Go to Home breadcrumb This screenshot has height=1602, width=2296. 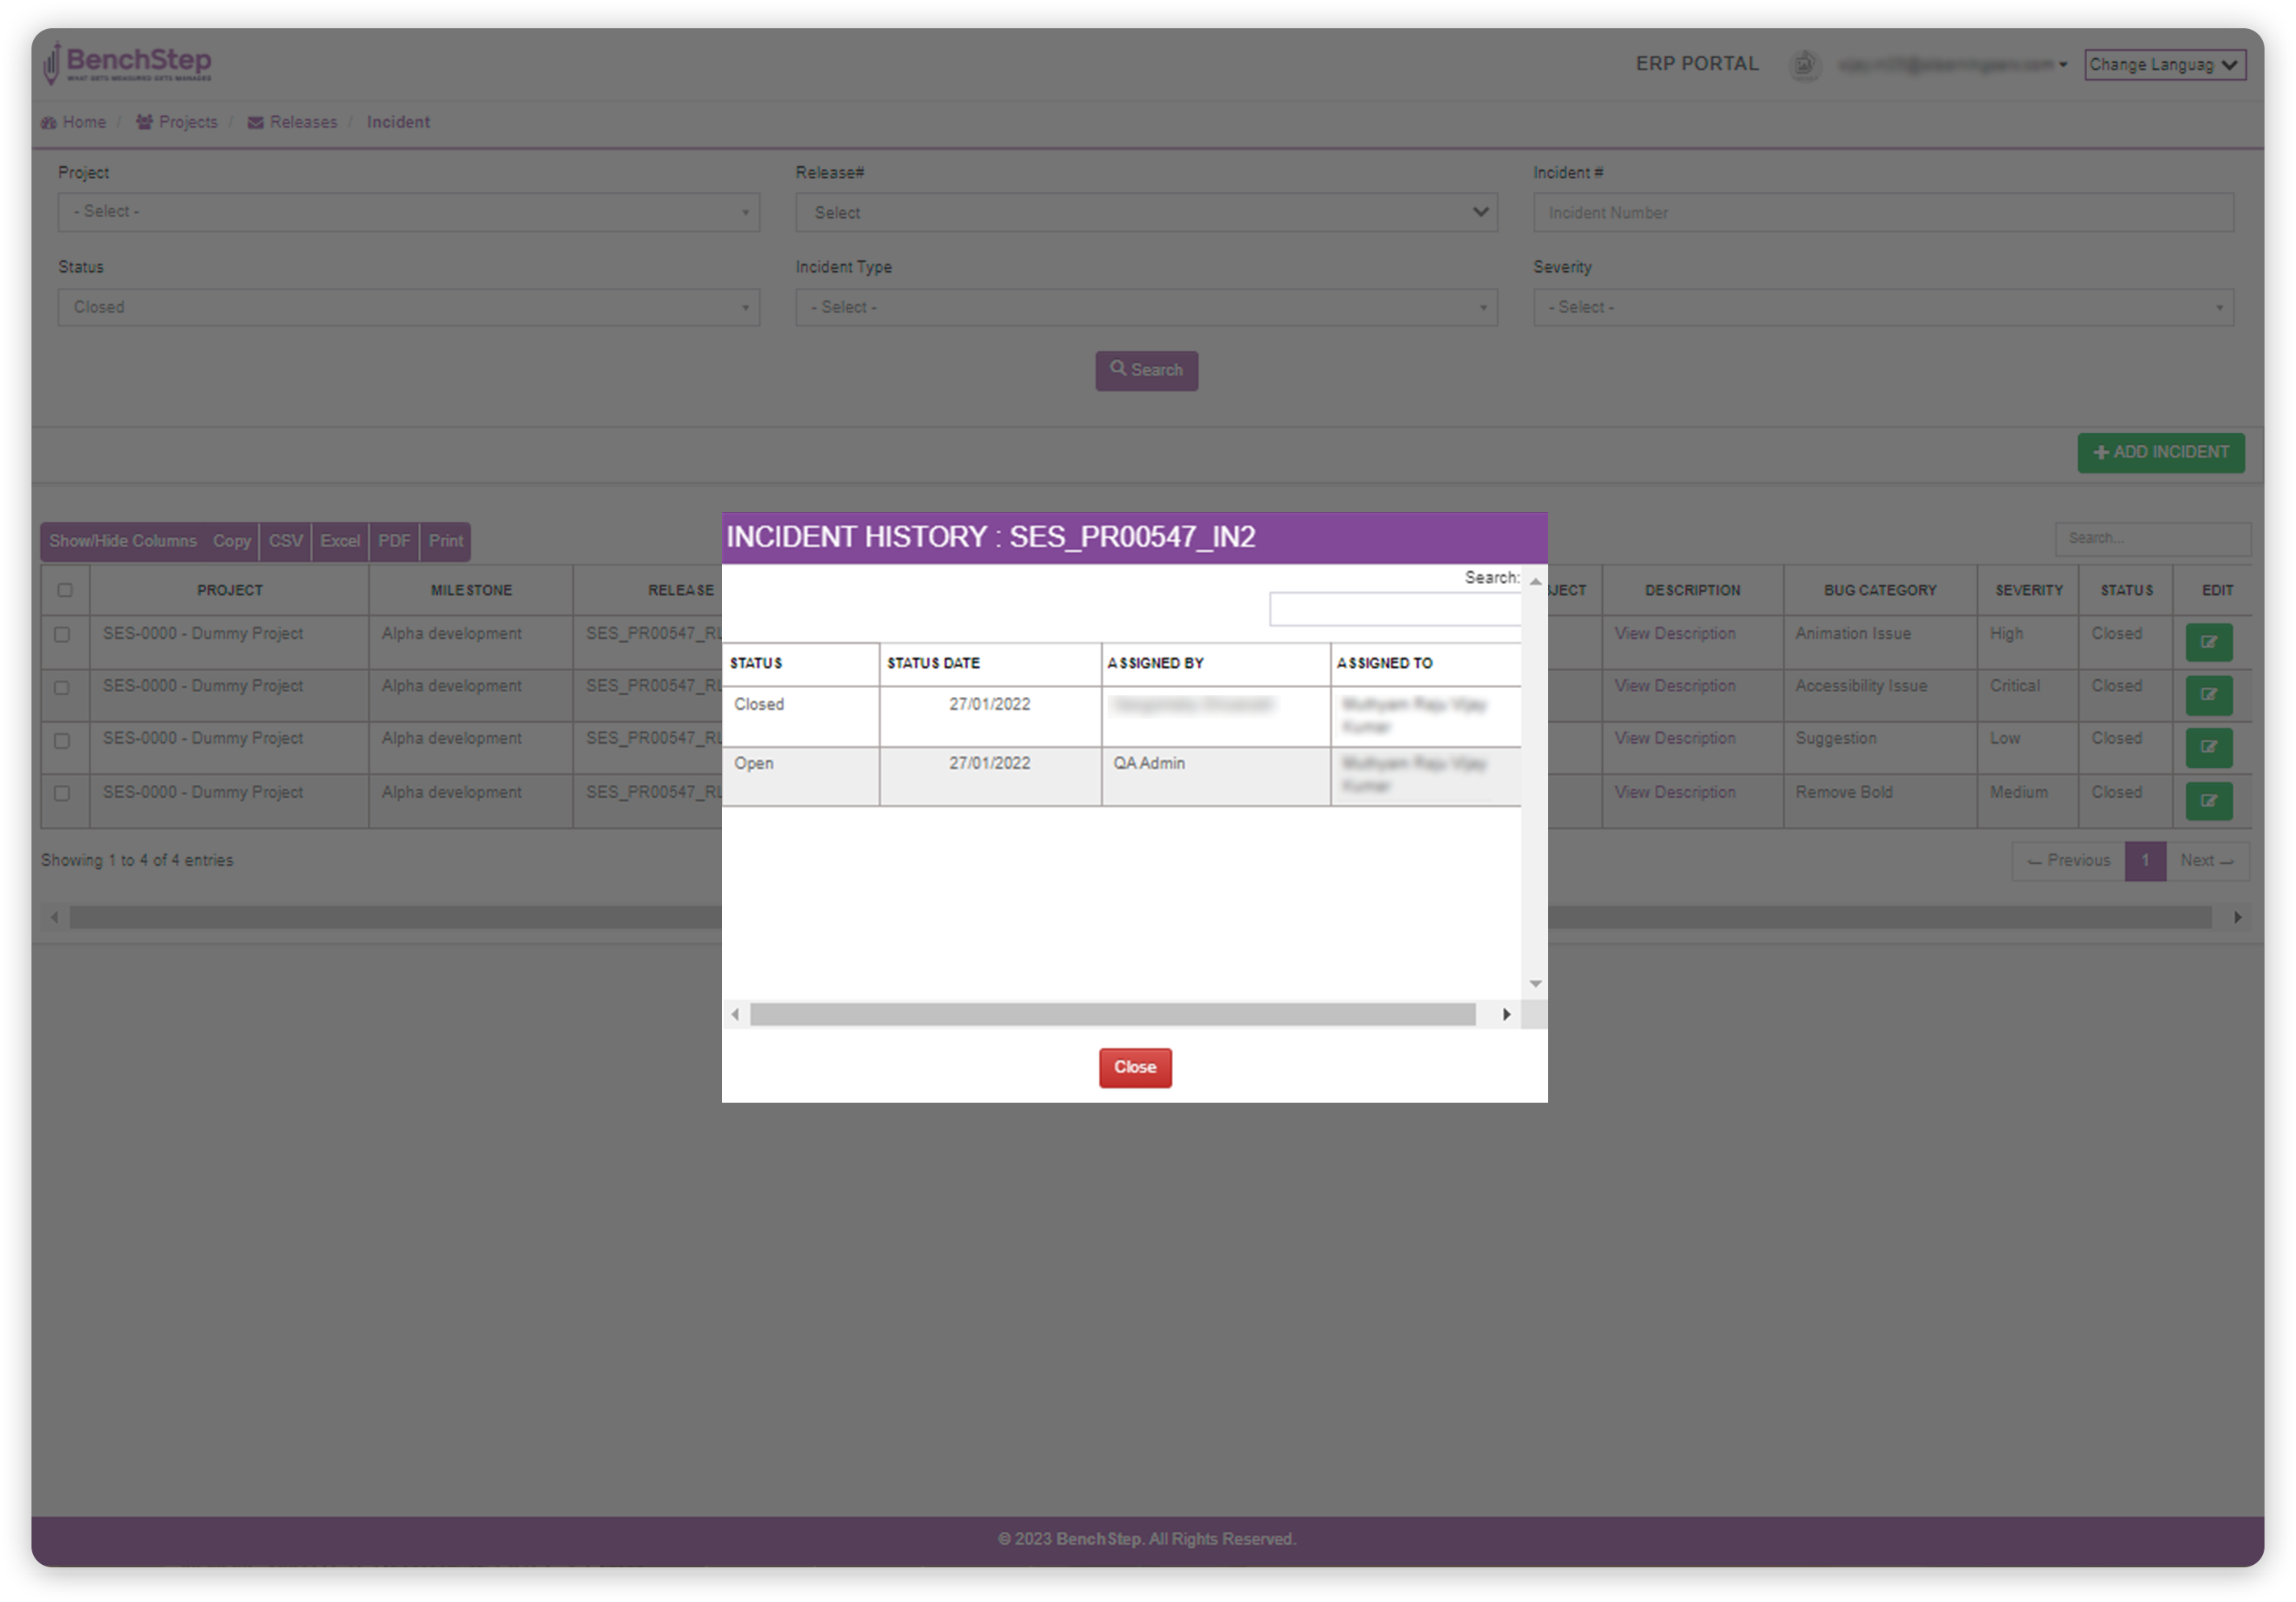tap(73, 122)
